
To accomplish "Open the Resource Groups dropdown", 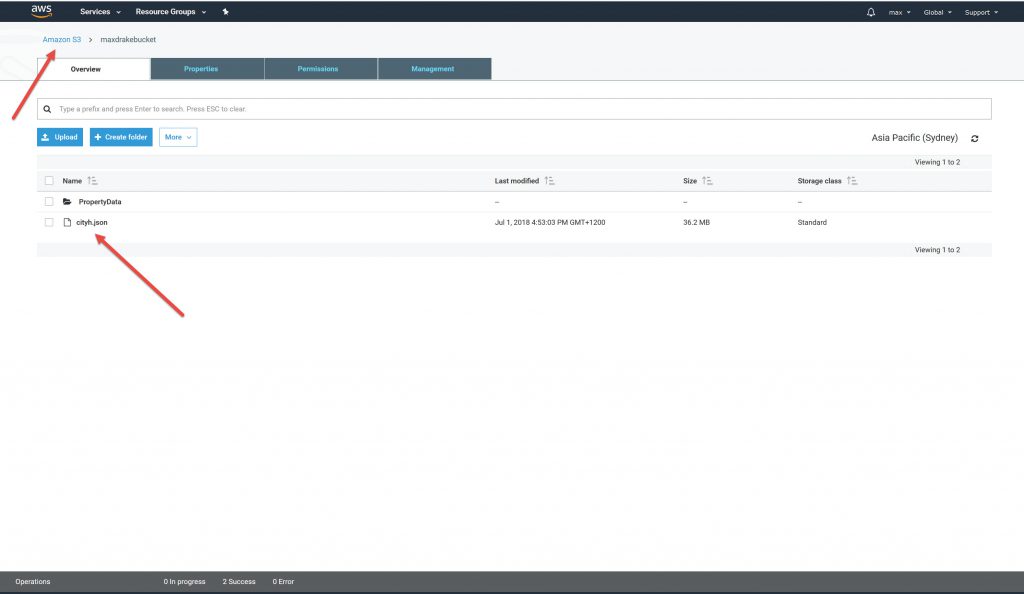I will pyautogui.click(x=171, y=12).
